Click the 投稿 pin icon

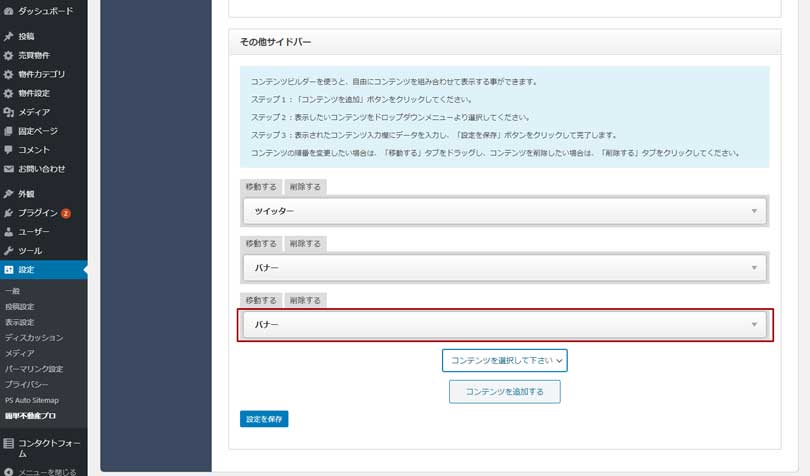pos(9,36)
